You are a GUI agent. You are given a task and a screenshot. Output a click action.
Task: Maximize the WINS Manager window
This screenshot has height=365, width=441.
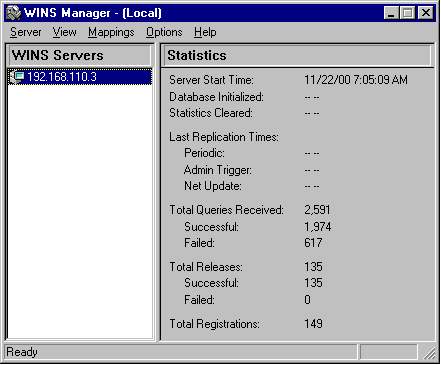[x=407, y=13]
